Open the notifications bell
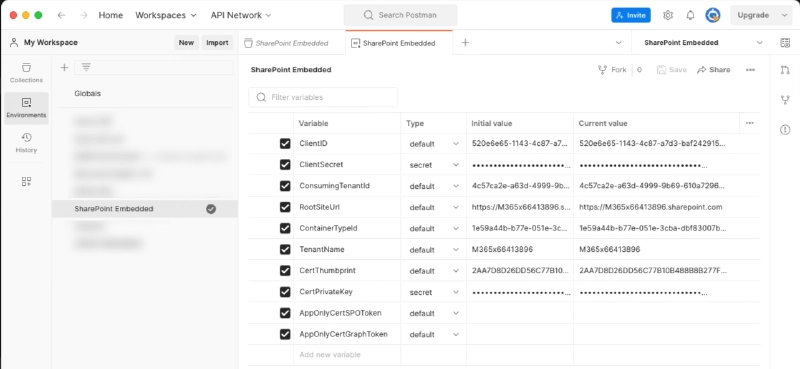The height and width of the screenshot is (369, 800). pos(690,15)
